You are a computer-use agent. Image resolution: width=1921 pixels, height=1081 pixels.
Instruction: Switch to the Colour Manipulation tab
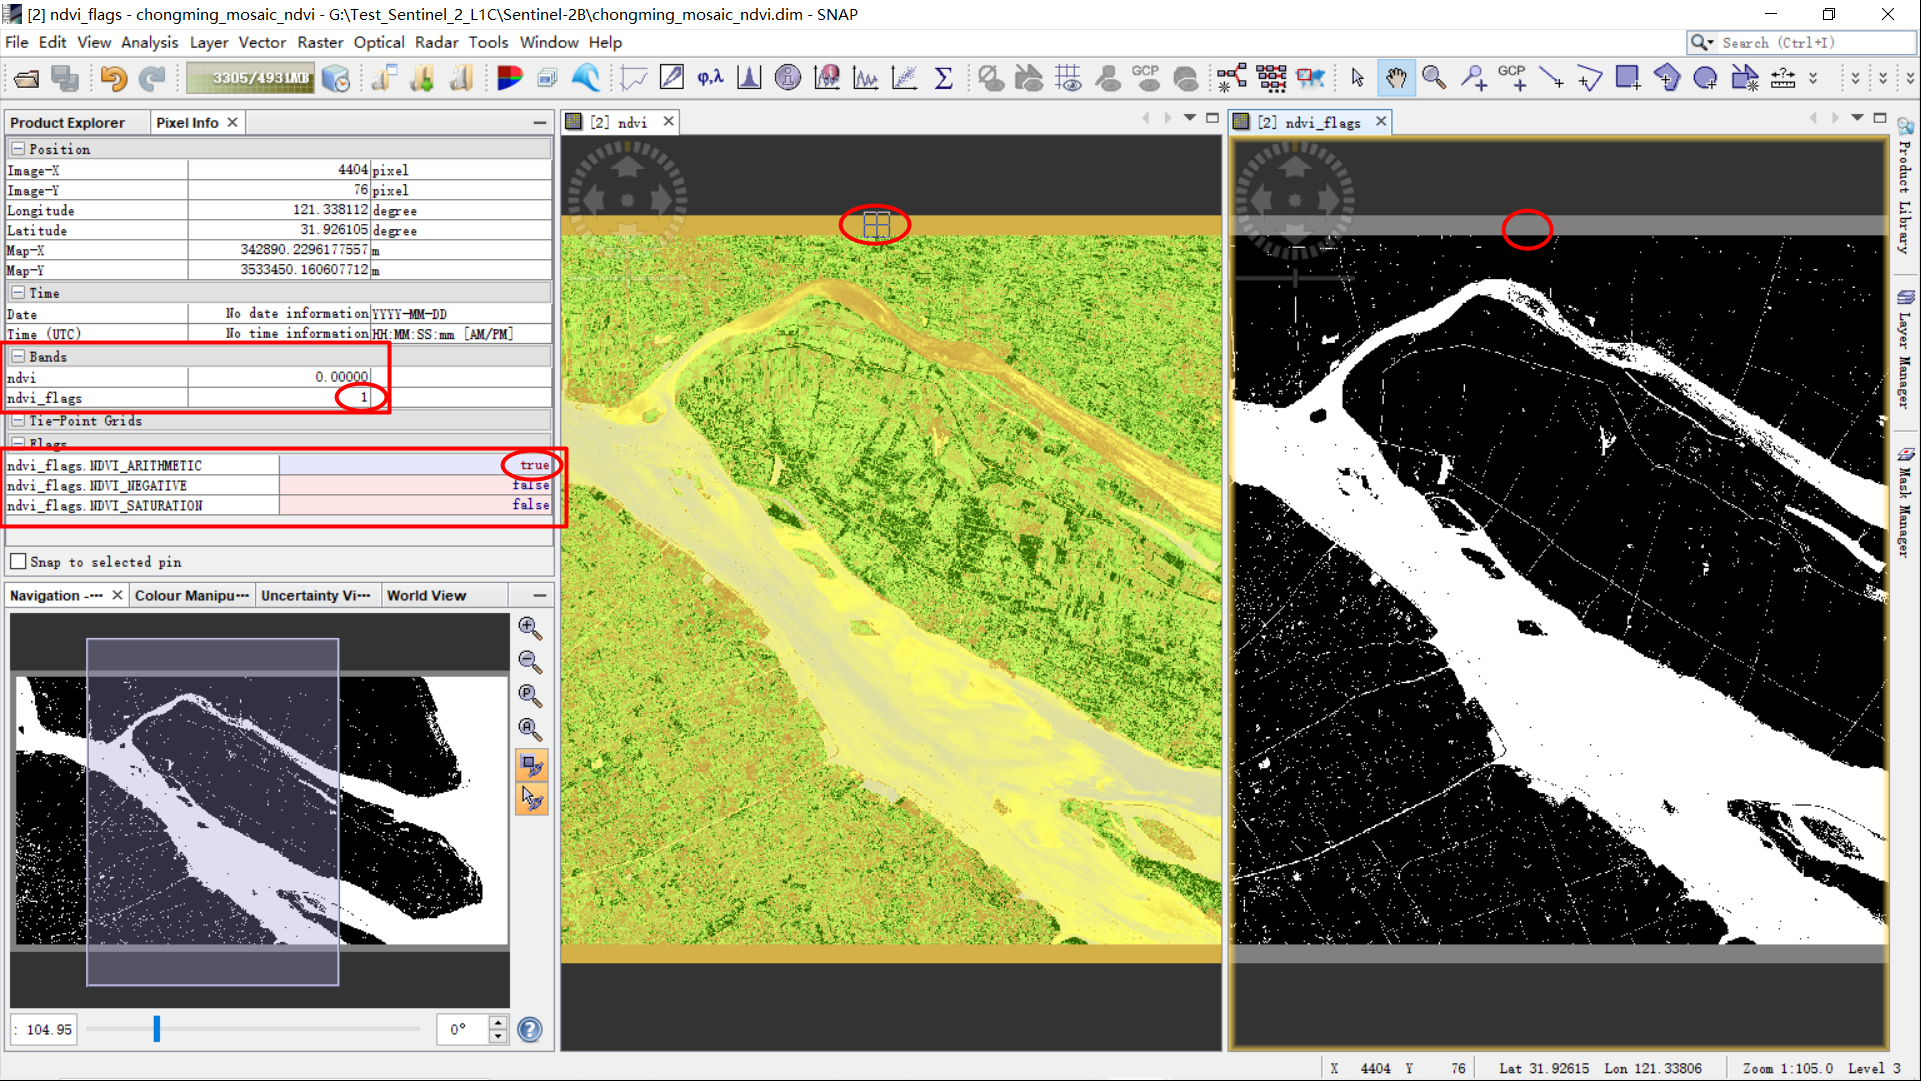192,595
